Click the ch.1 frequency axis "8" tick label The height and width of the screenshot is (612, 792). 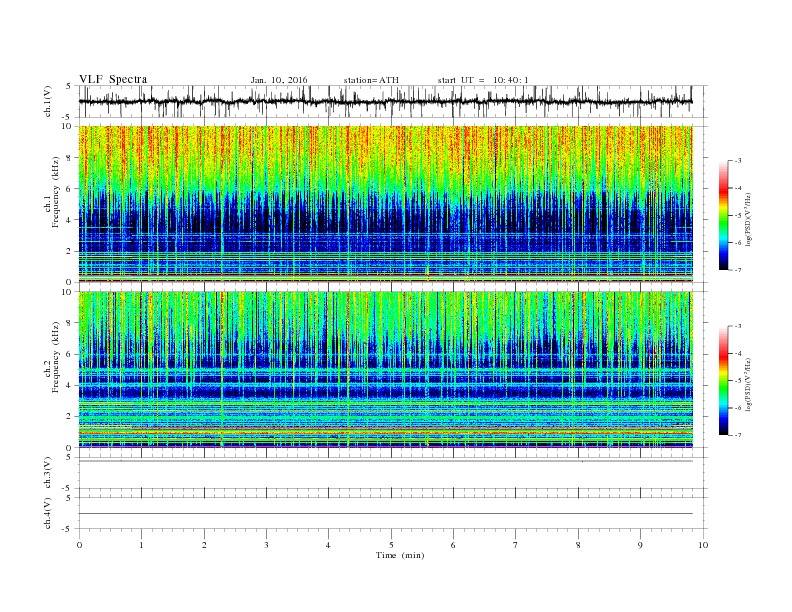pyautogui.click(x=70, y=158)
